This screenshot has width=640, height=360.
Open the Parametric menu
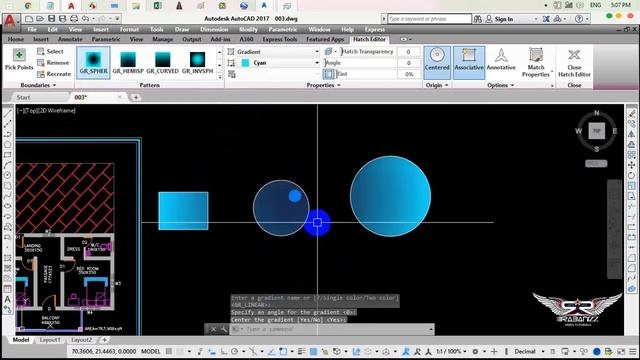pos(282,29)
